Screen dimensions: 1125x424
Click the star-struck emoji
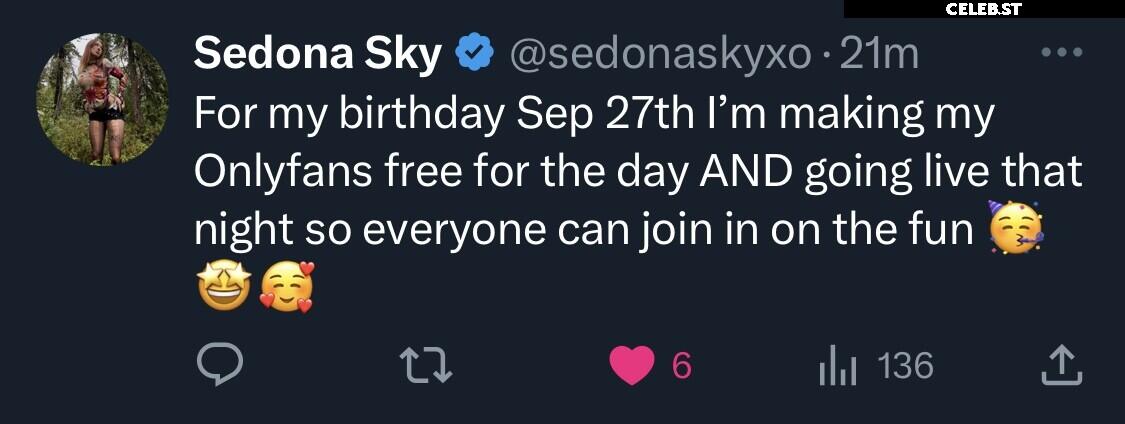[224, 285]
